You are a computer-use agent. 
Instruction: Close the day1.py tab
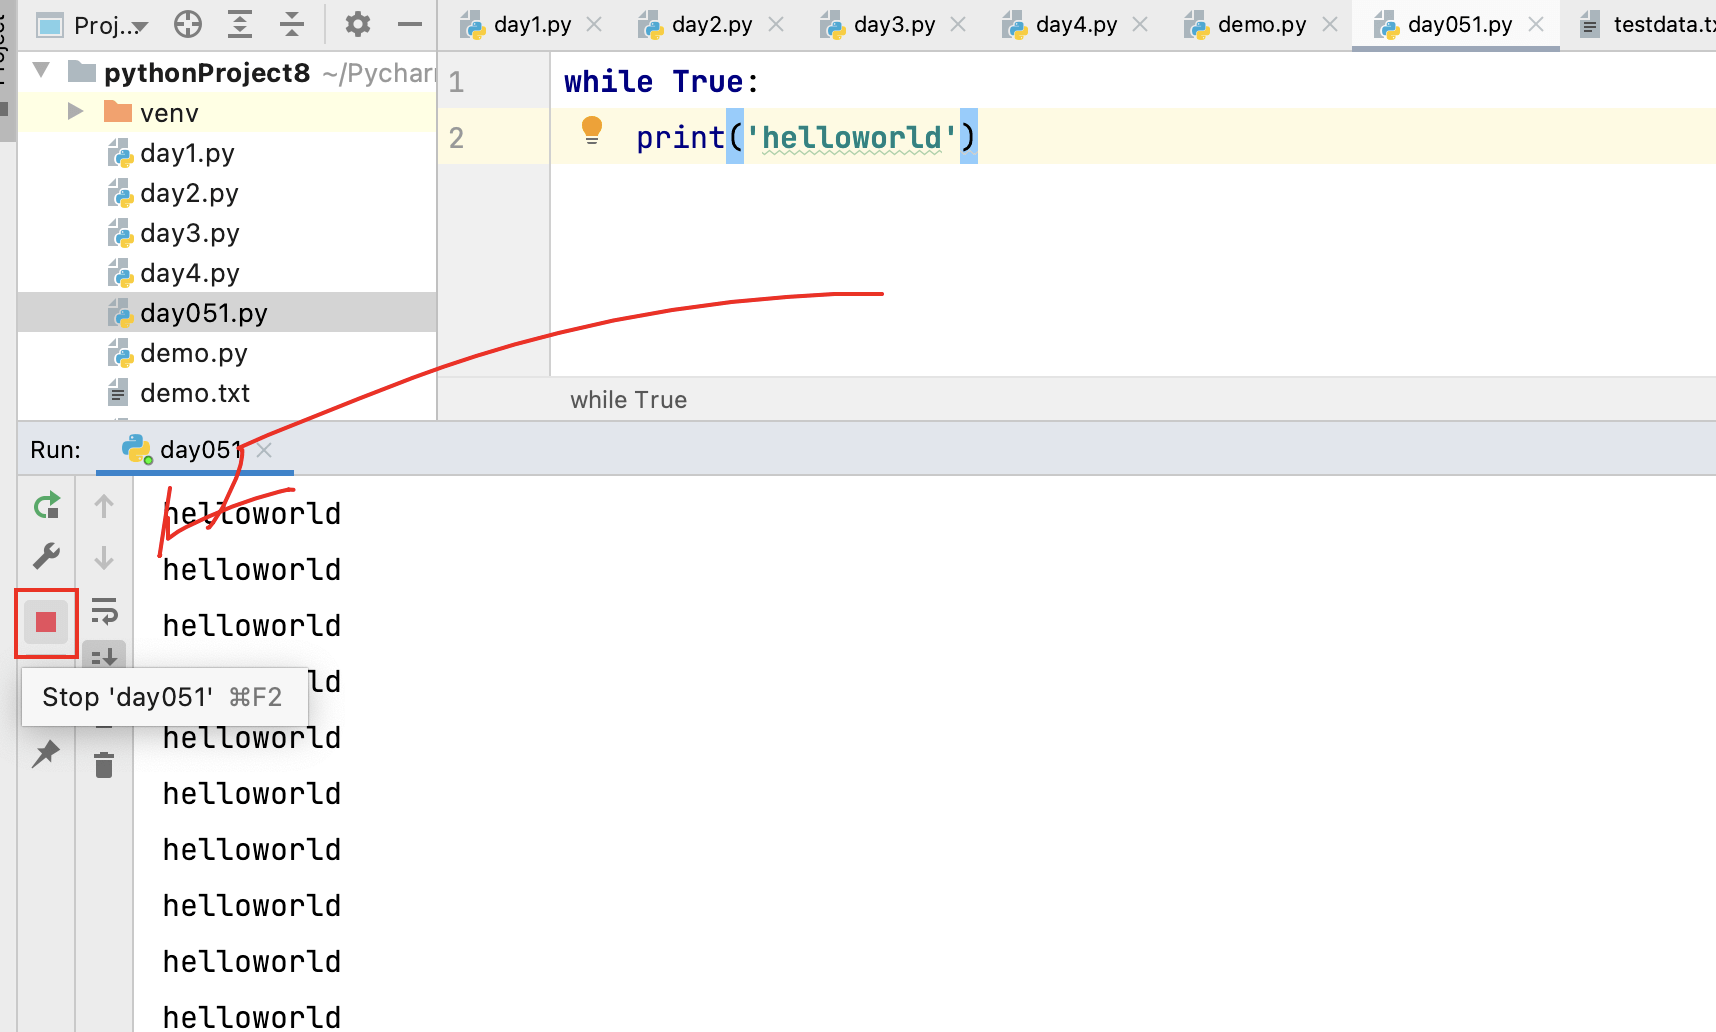[594, 24]
